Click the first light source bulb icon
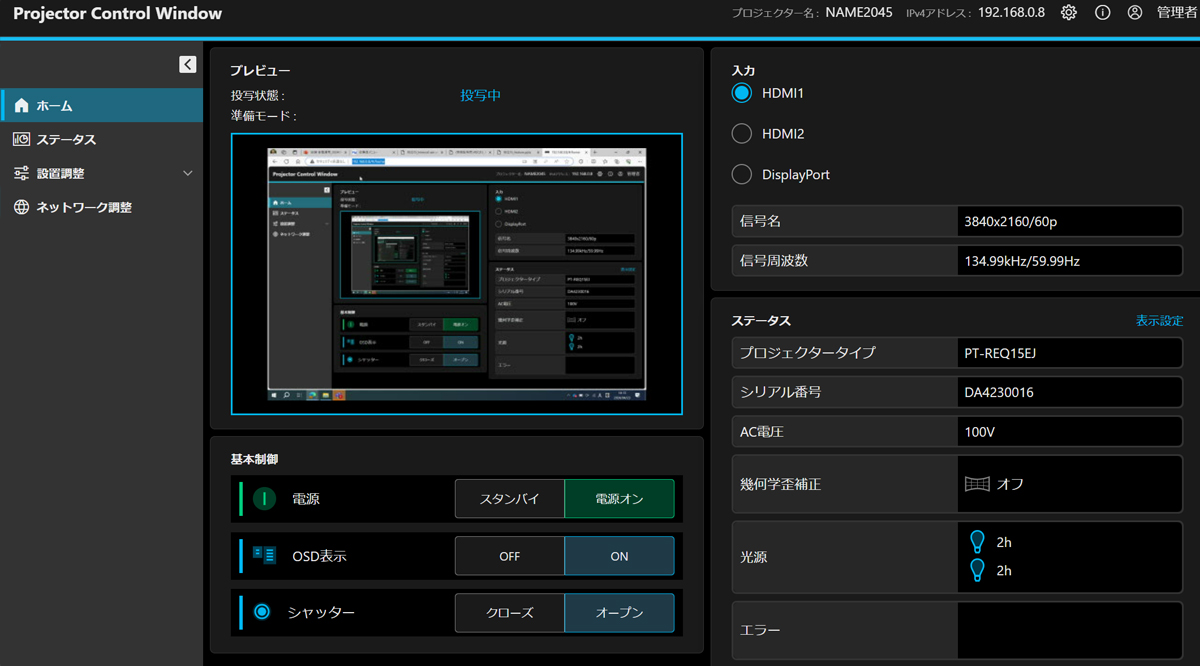Image resolution: width=1200 pixels, height=666 pixels. click(978, 542)
